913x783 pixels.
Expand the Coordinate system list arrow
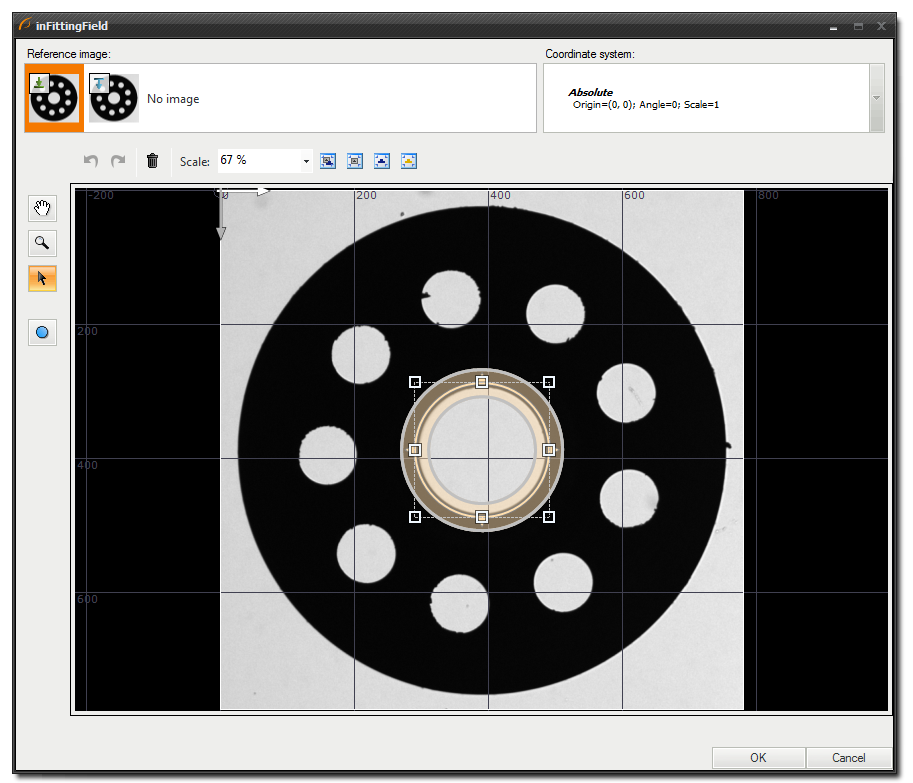click(877, 98)
